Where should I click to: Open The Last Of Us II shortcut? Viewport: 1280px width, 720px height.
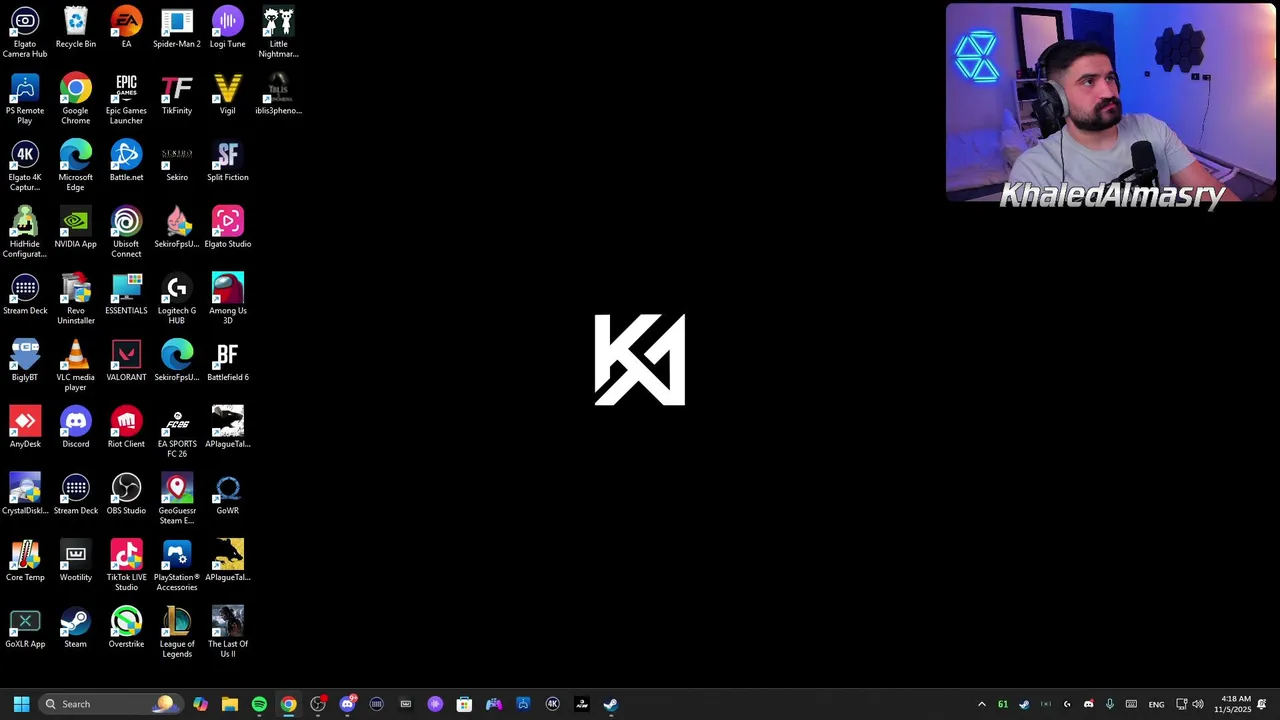(x=228, y=632)
